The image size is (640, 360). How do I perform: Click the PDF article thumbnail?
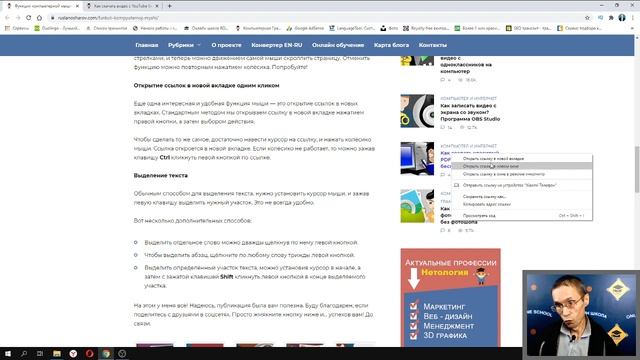tap(417, 158)
